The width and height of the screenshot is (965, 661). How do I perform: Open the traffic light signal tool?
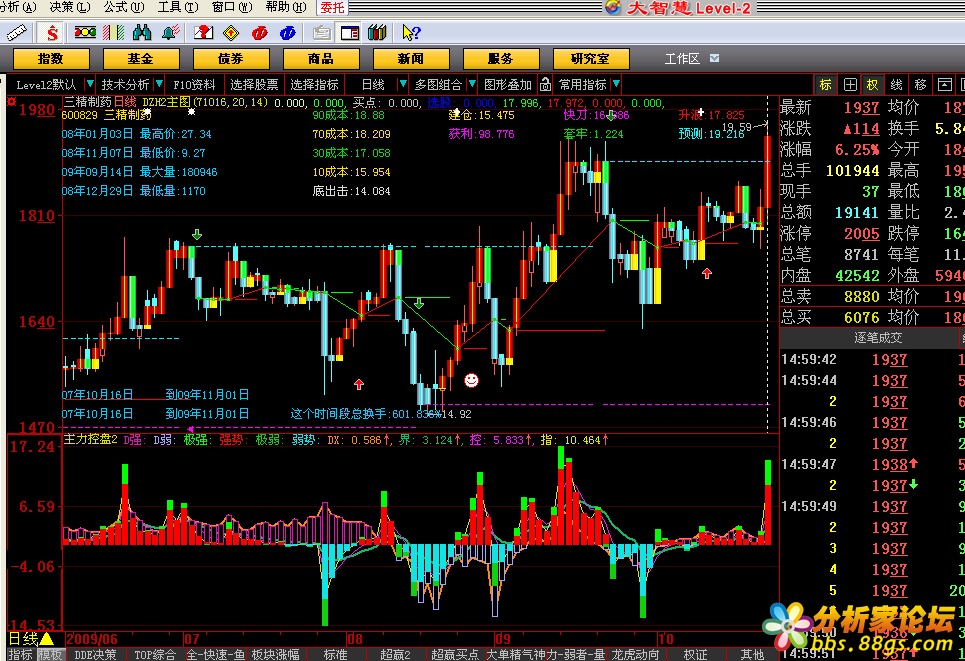tap(85, 32)
